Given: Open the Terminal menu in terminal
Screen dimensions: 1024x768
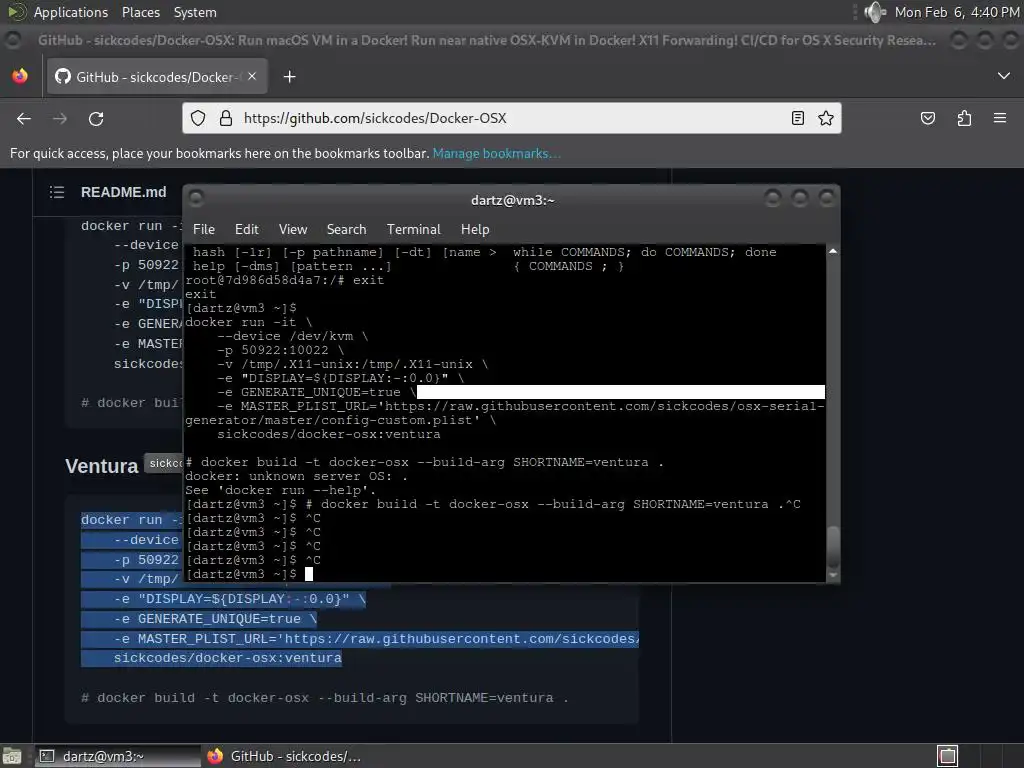Looking at the screenshot, I should tap(413, 229).
